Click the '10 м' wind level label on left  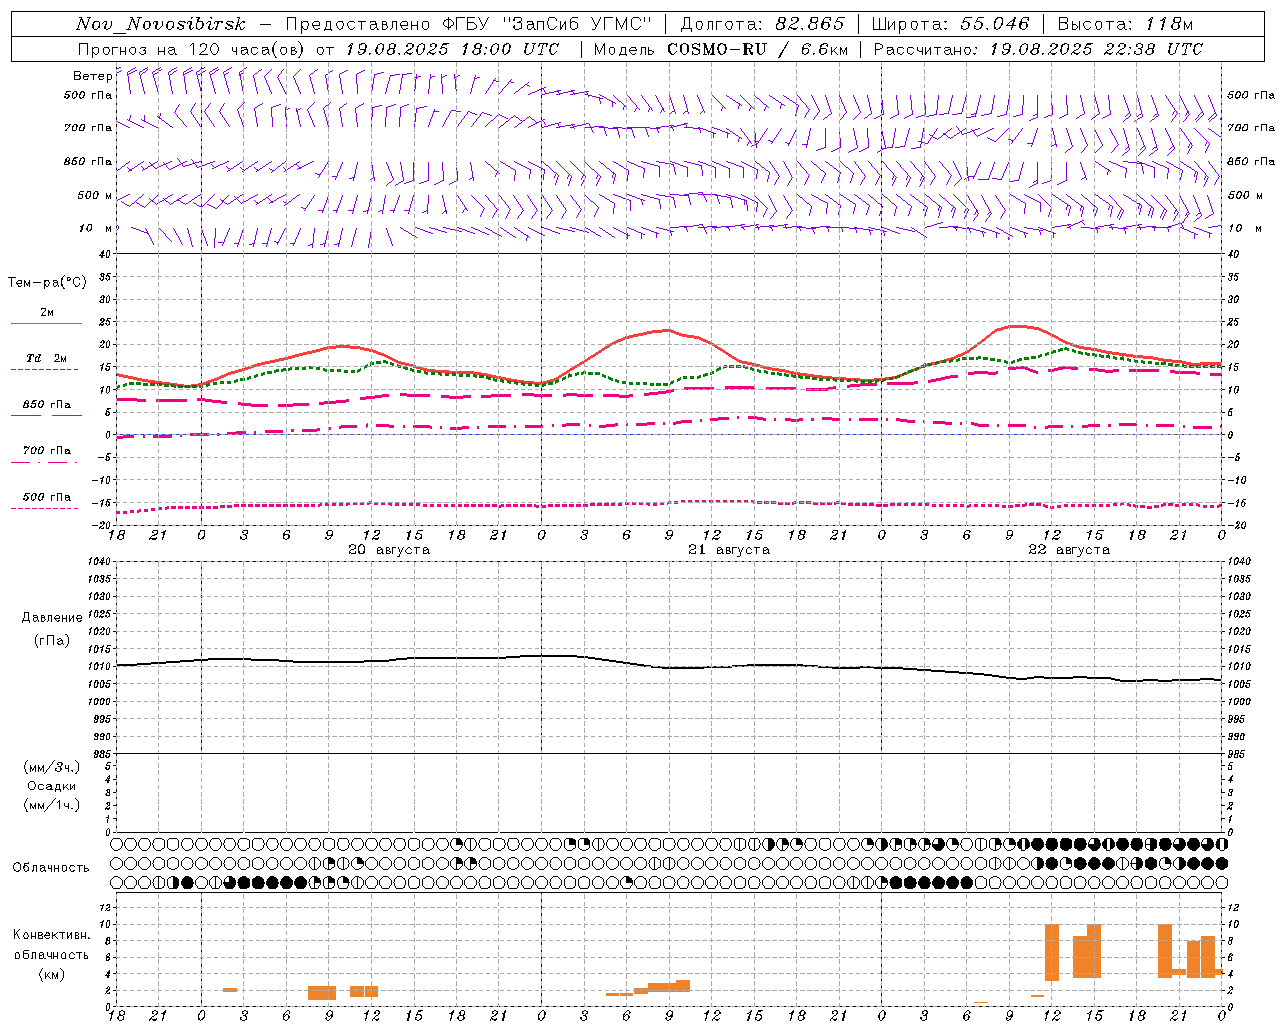click(96, 228)
